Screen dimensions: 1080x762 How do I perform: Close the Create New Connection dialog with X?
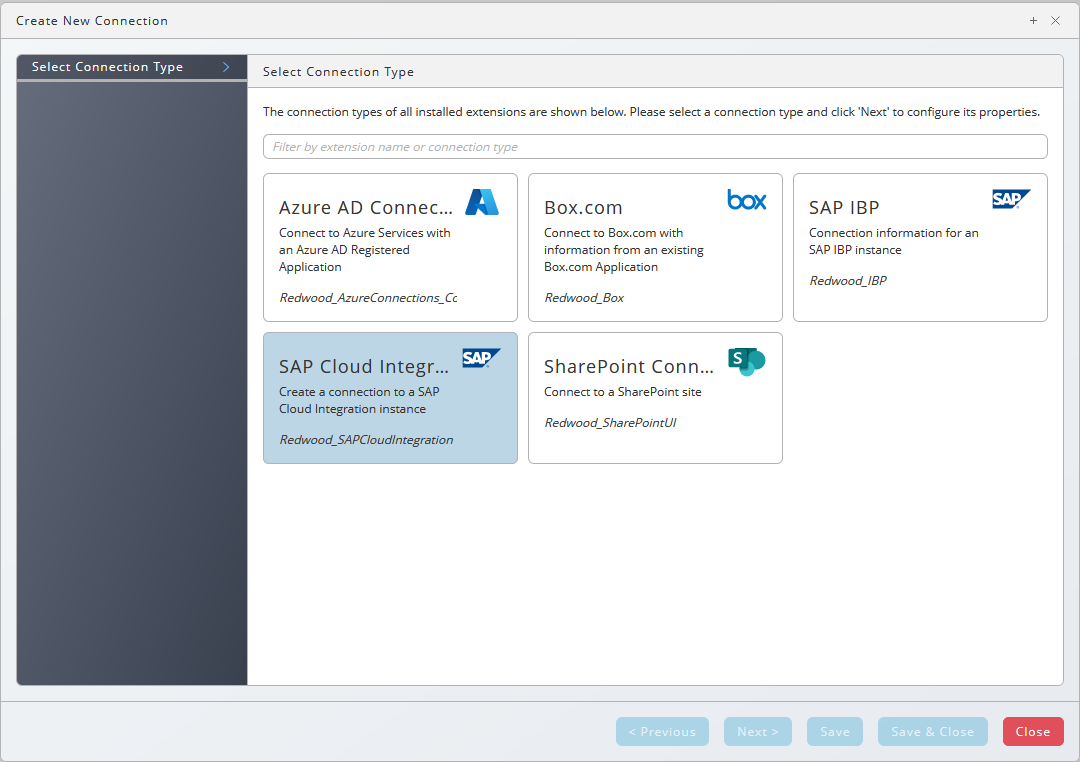1055,21
